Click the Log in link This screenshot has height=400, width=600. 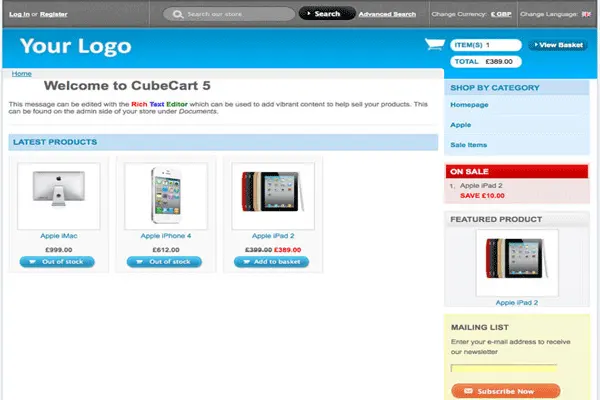pyautogui.click(x=19, y=14)
